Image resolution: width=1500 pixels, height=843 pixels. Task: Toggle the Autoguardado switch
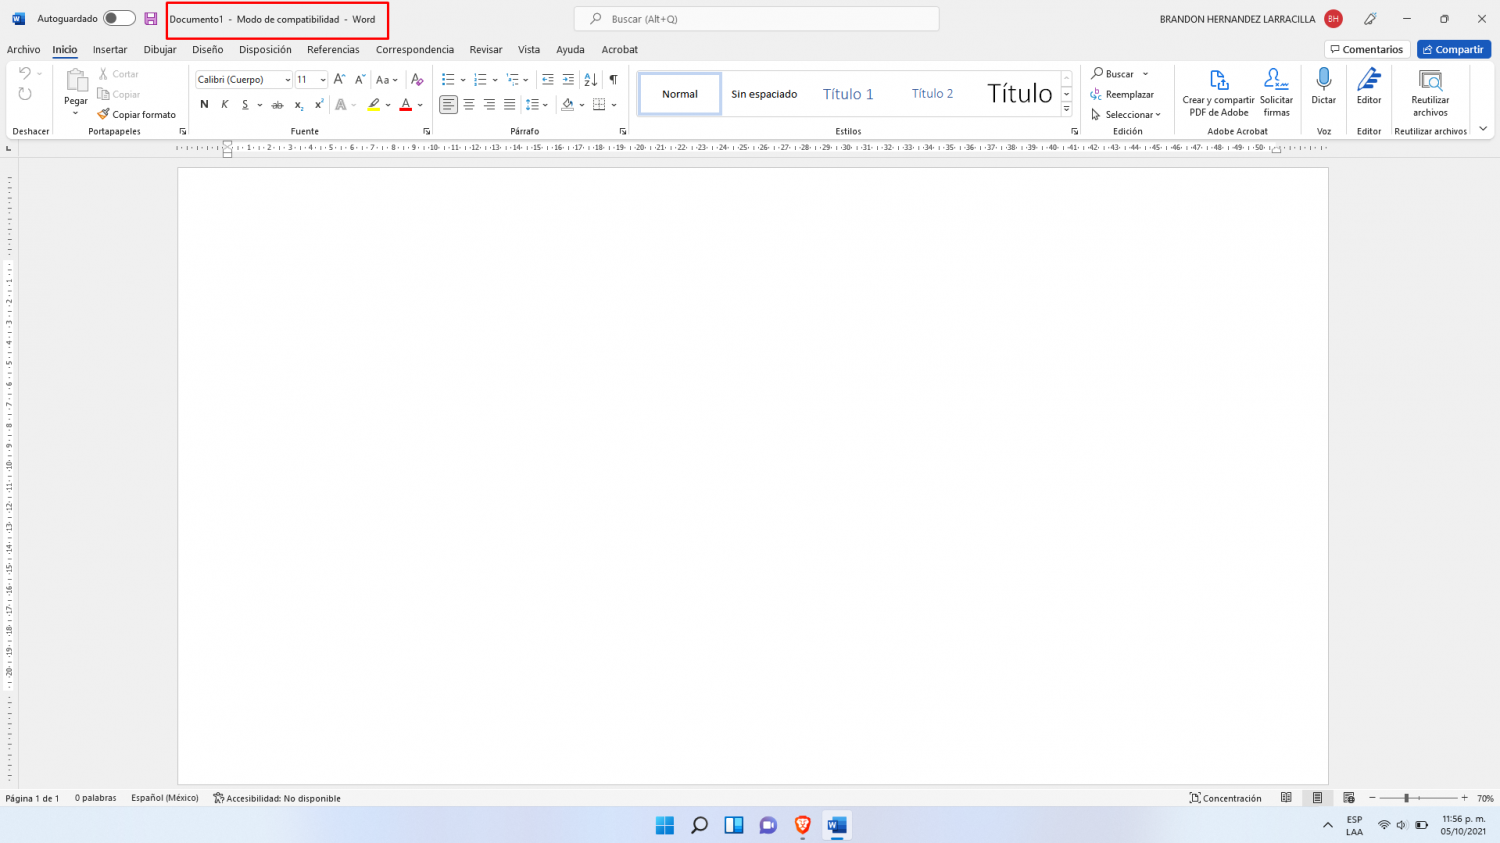(x=119, y=19)
